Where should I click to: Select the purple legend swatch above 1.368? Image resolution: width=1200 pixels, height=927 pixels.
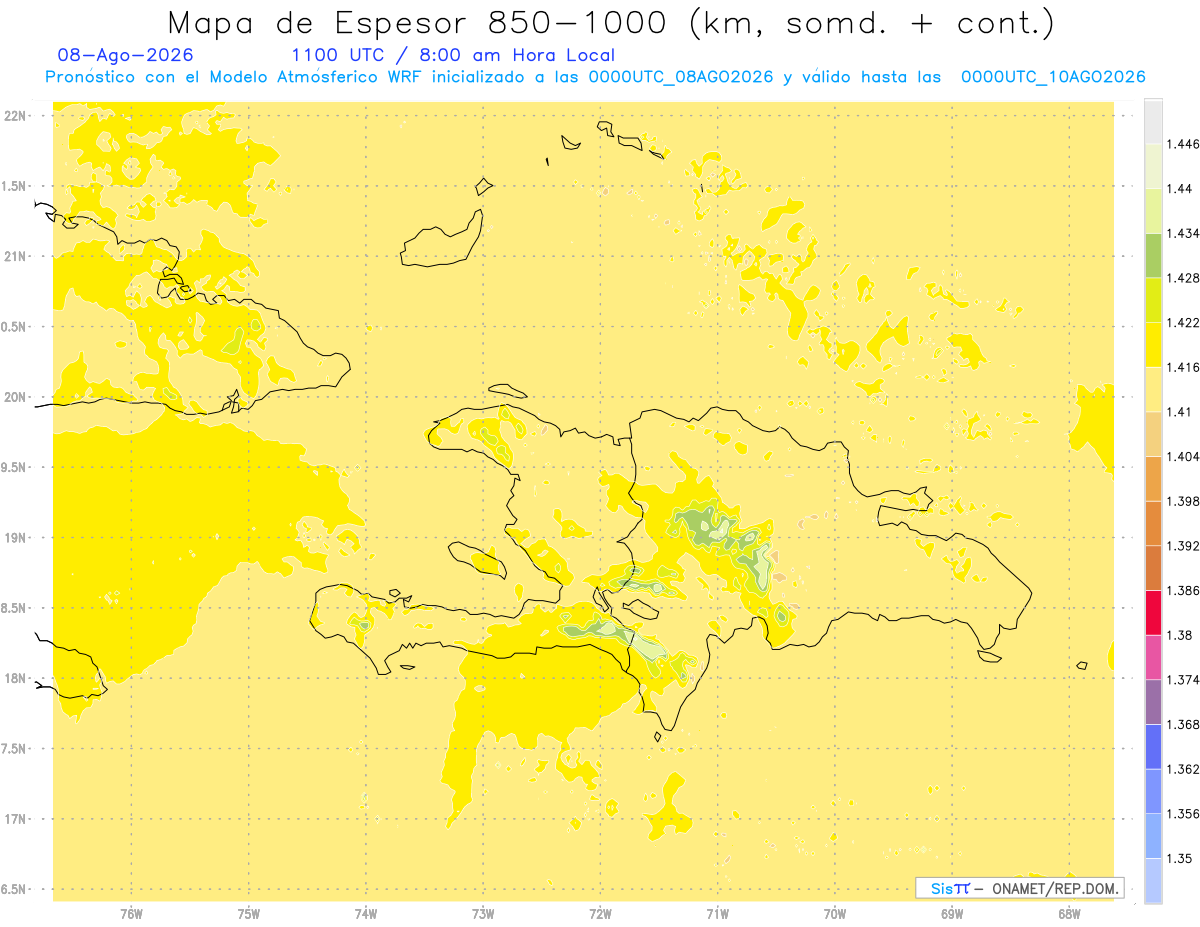tap(1153, 702)
